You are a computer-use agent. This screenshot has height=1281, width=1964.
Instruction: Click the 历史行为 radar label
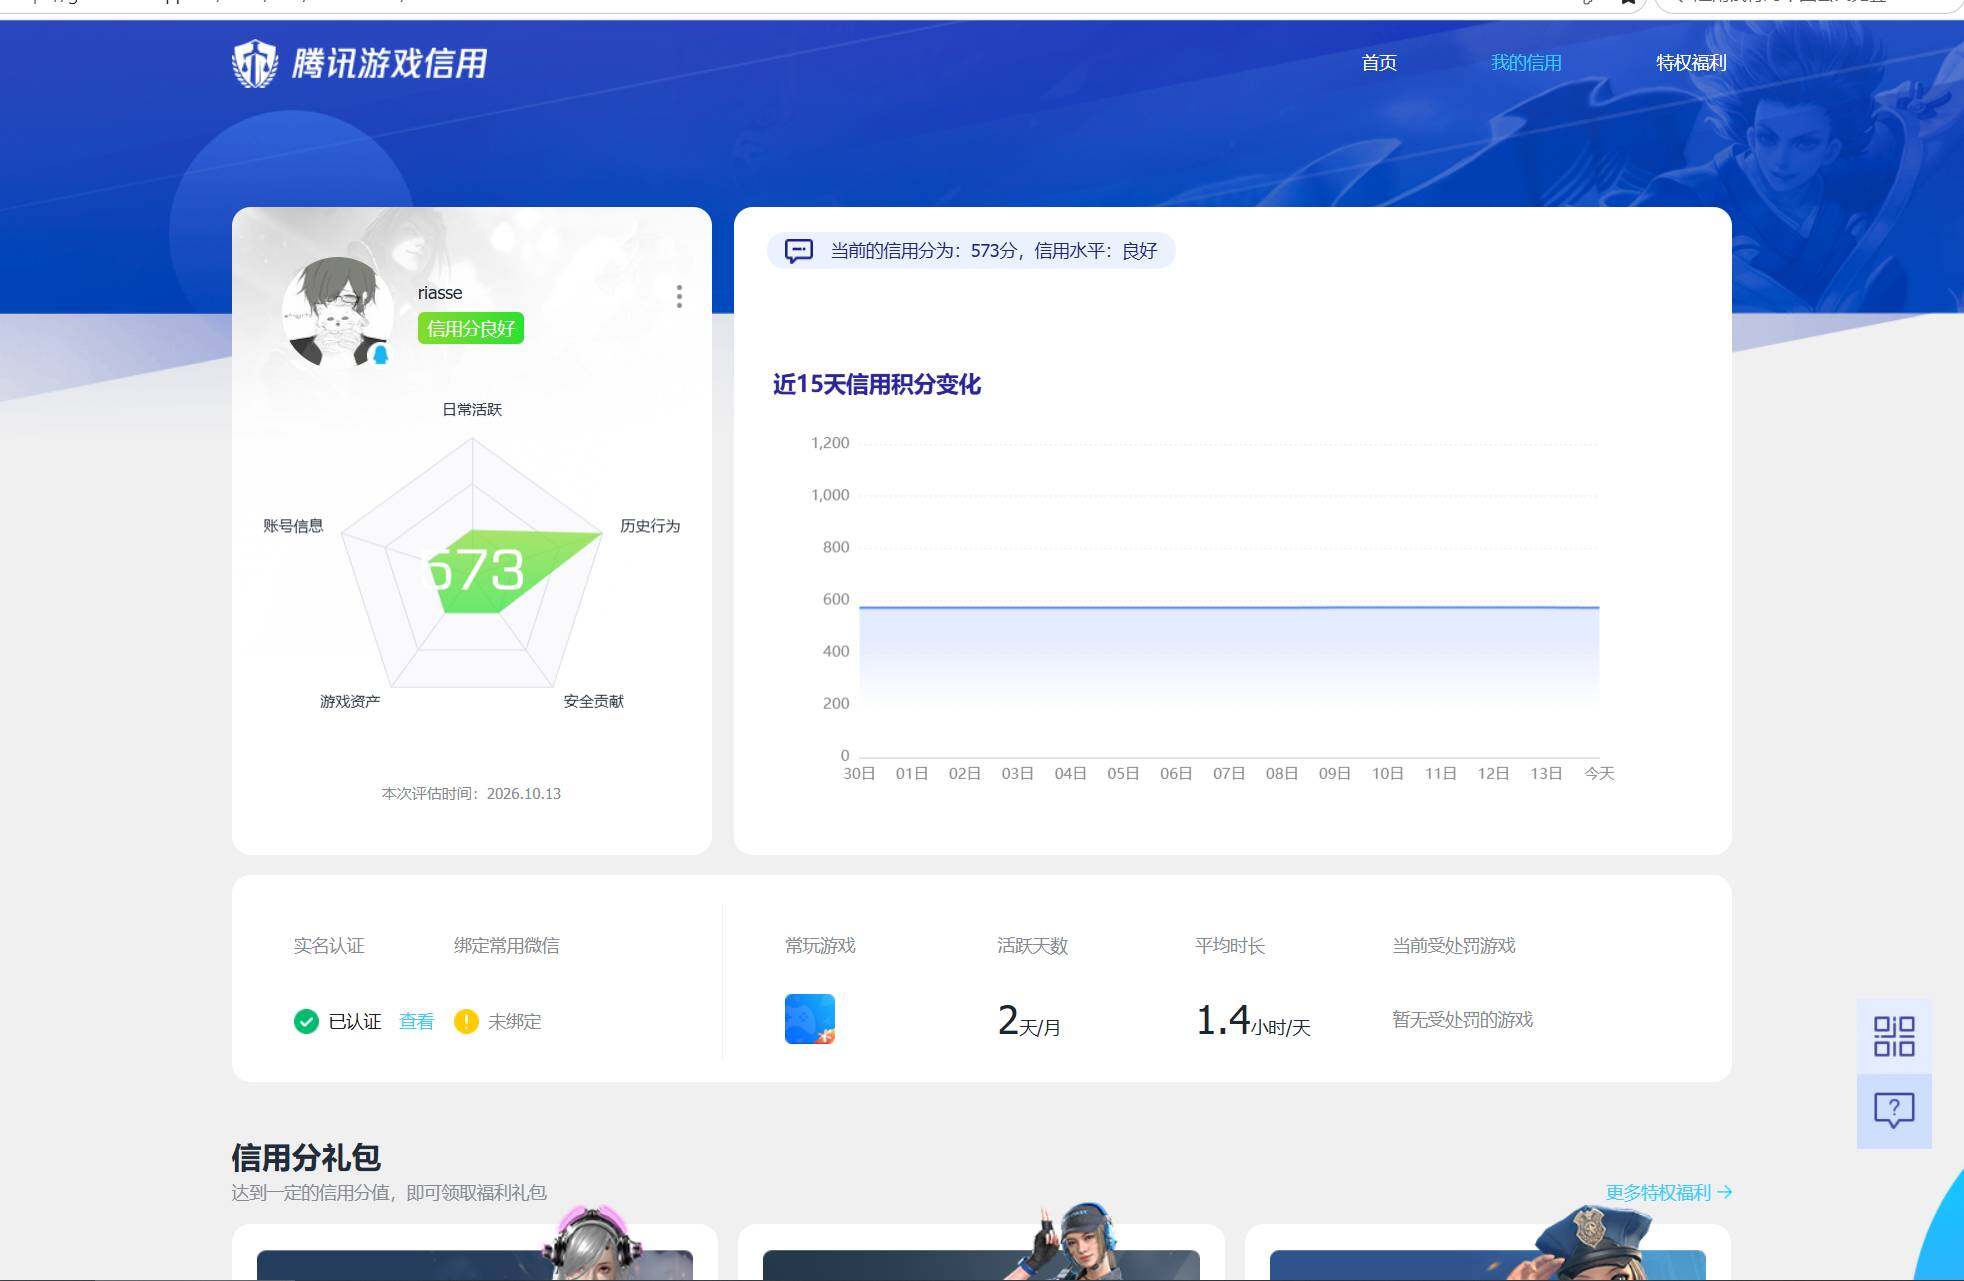pyautogui.click(x=650, y=525)
